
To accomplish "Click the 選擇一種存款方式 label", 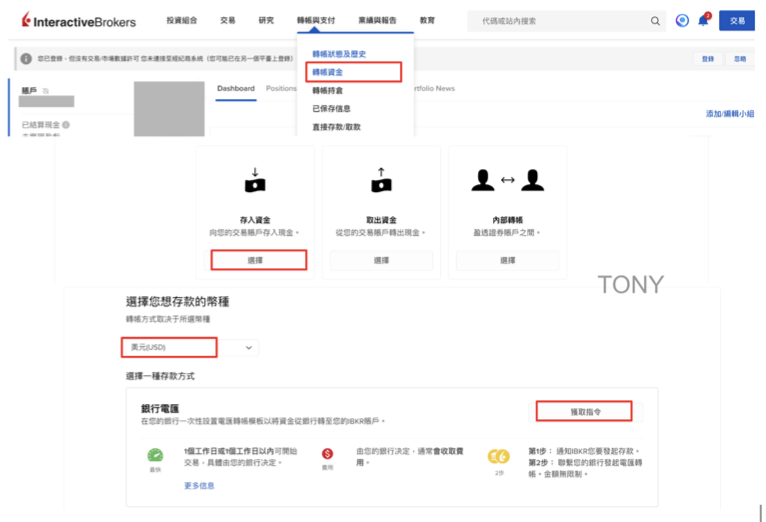I will pyautogui.click(x=160, y=376).
